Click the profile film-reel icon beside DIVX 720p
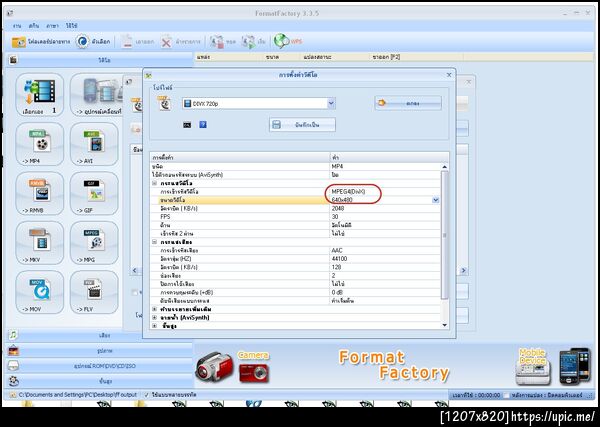This screenshot has width=600, height=427. (165, 103)
